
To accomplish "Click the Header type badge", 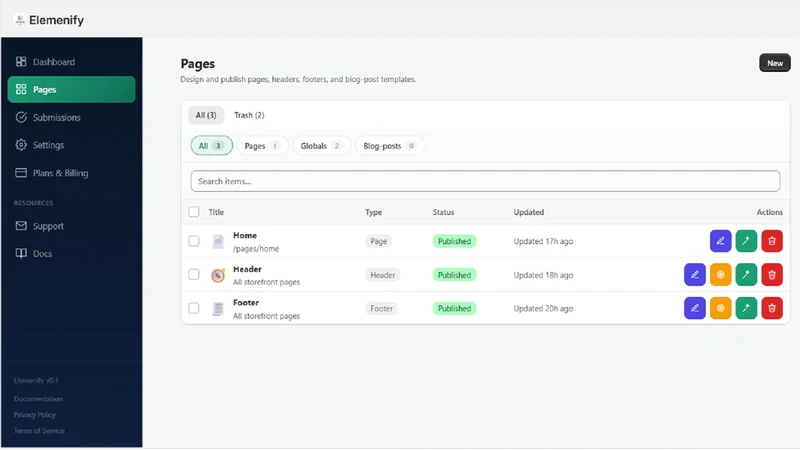I will click(x=383, y=275).
